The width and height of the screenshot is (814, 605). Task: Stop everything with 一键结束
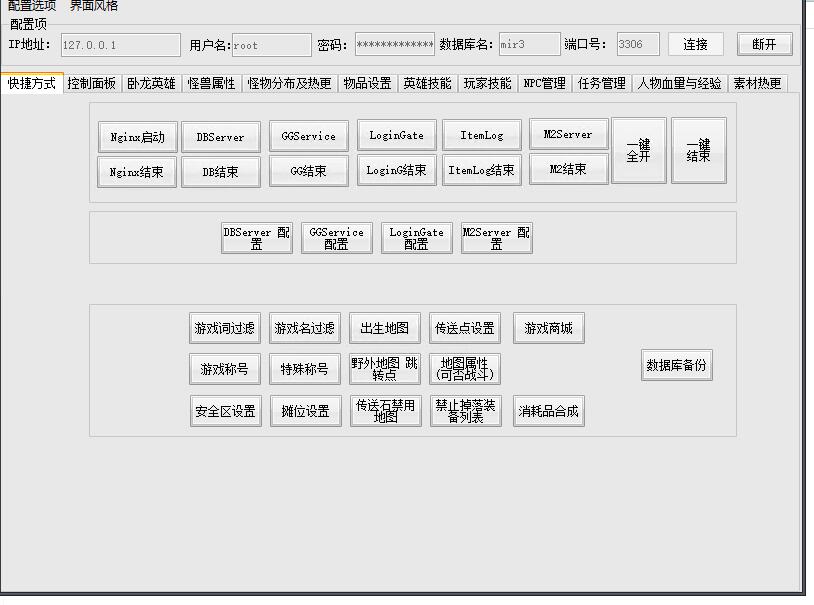click(x=698, y=151)
